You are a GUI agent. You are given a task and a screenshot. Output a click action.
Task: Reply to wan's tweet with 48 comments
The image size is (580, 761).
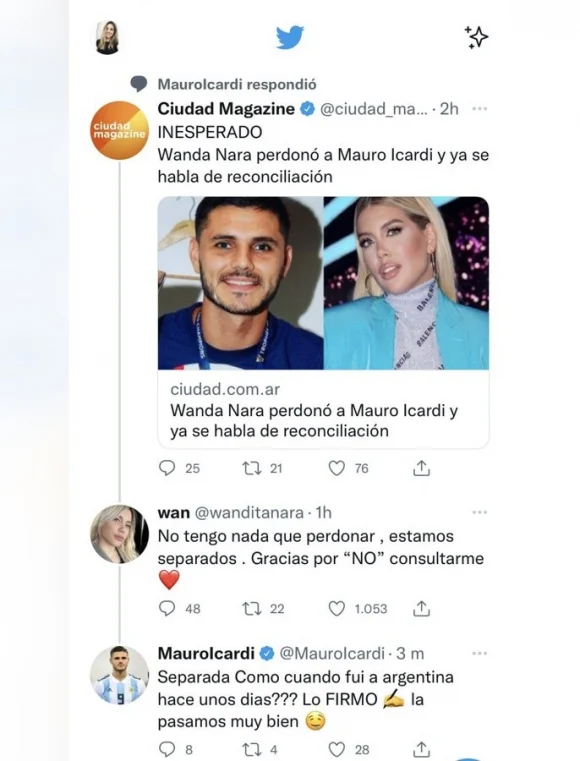[x=167, y=609]
